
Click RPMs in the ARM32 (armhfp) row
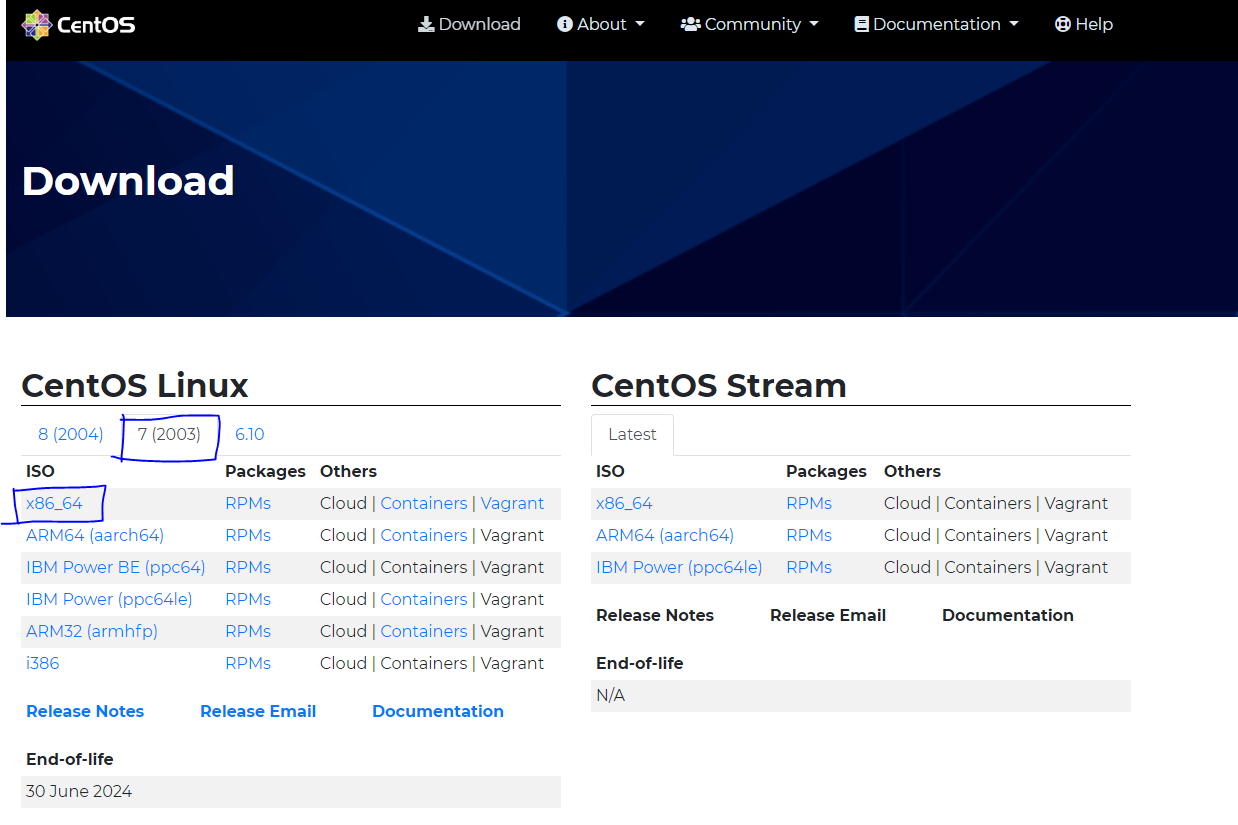coord(248,631)
